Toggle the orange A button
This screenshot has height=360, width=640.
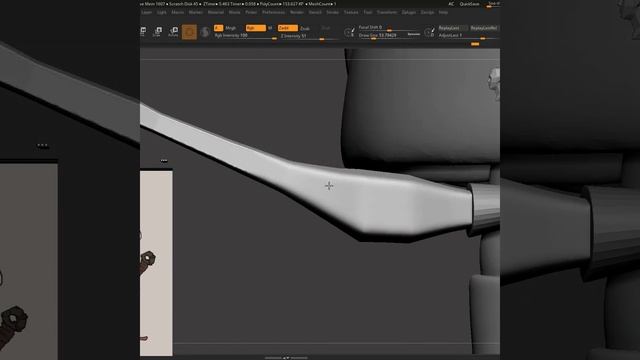click(218, 28)
